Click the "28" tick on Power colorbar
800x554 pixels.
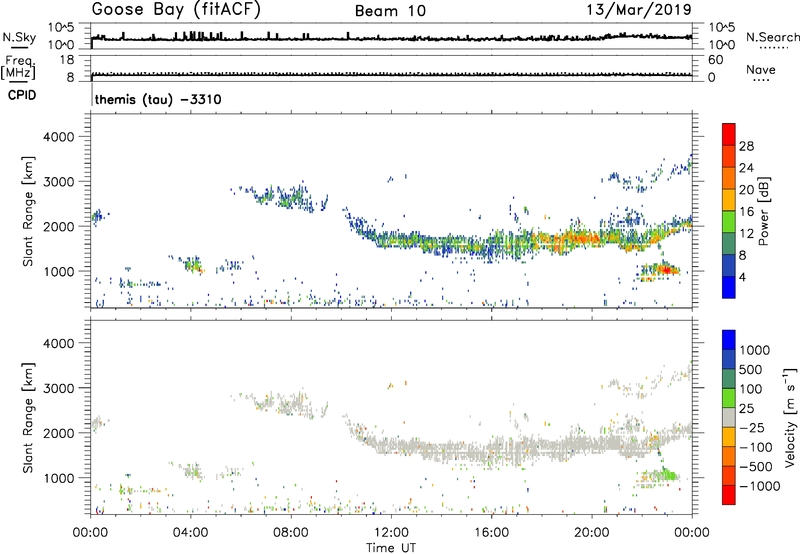point(746,146)
